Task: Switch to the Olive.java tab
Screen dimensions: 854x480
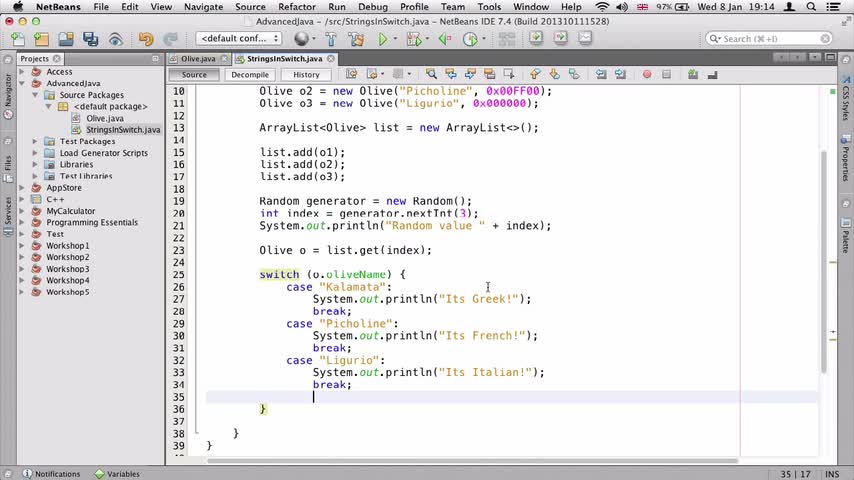Action: [198, 58]
